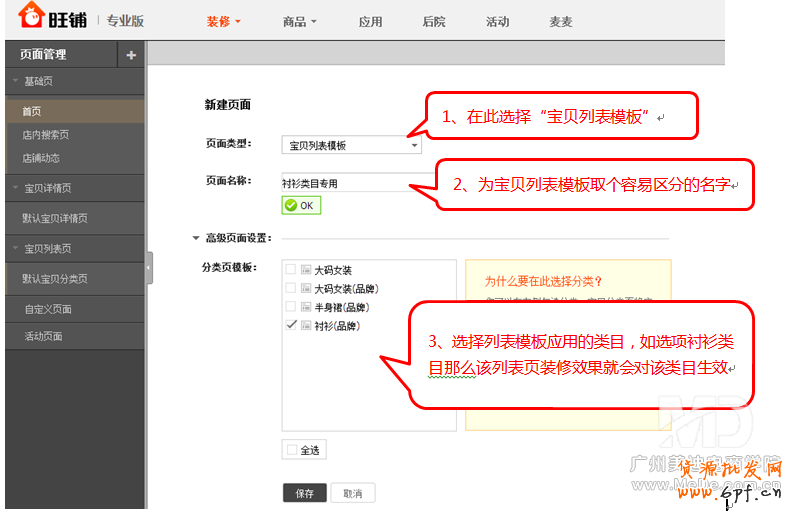
Task: Open the 后院 top menu
Action: click(434, 22)
